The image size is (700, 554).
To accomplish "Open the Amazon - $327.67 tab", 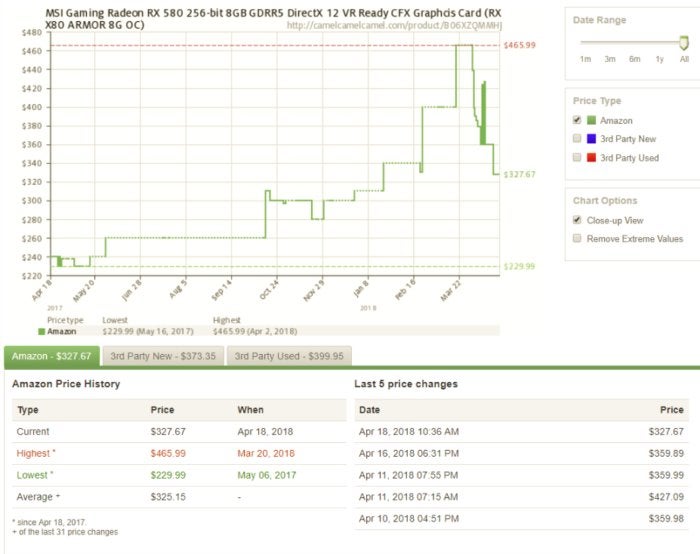I will (x=51, y=356).
